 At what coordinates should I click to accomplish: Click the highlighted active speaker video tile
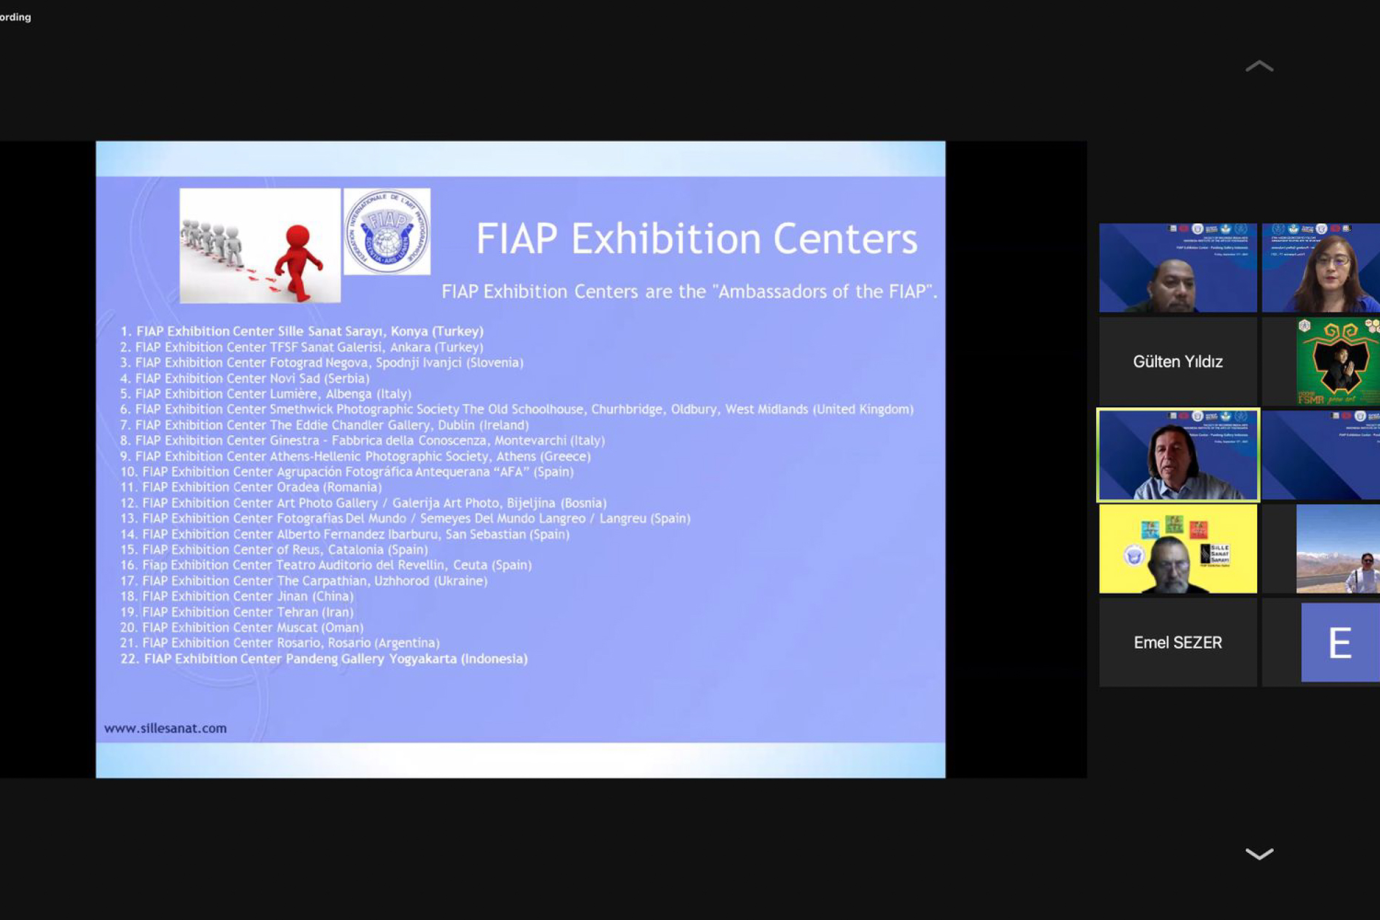[1177, 455]
